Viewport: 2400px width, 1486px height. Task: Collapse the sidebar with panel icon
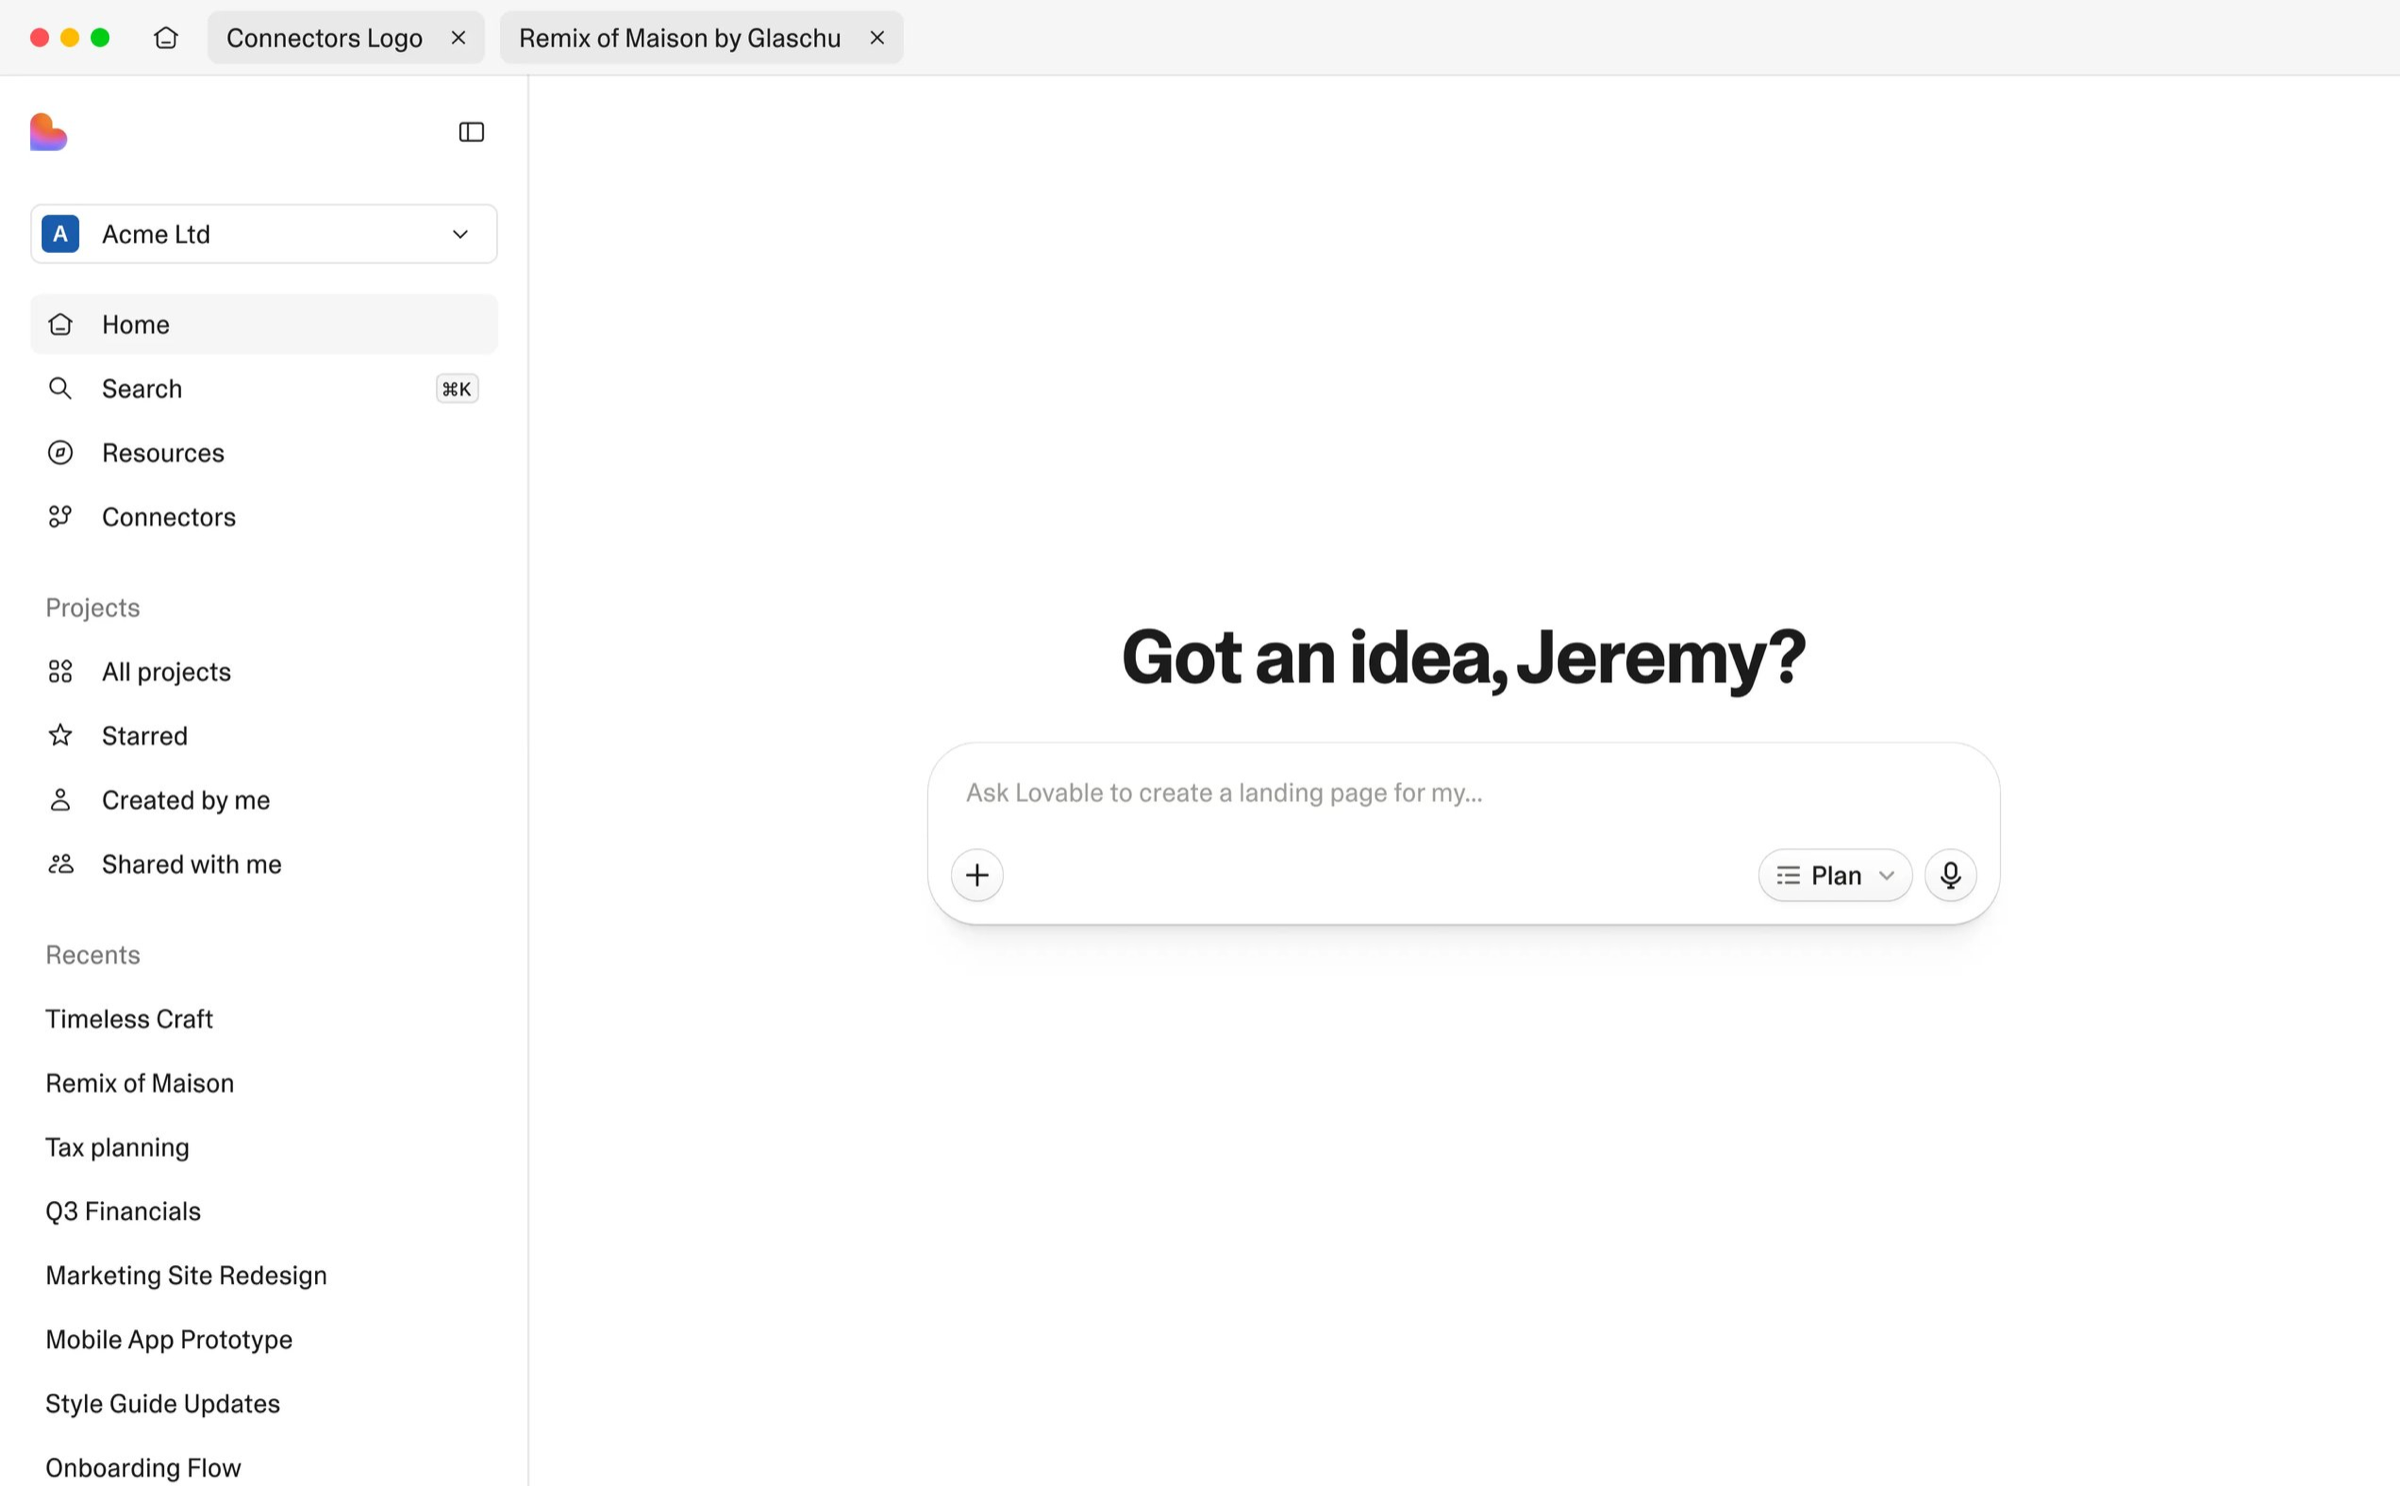[x=471, y=132]
